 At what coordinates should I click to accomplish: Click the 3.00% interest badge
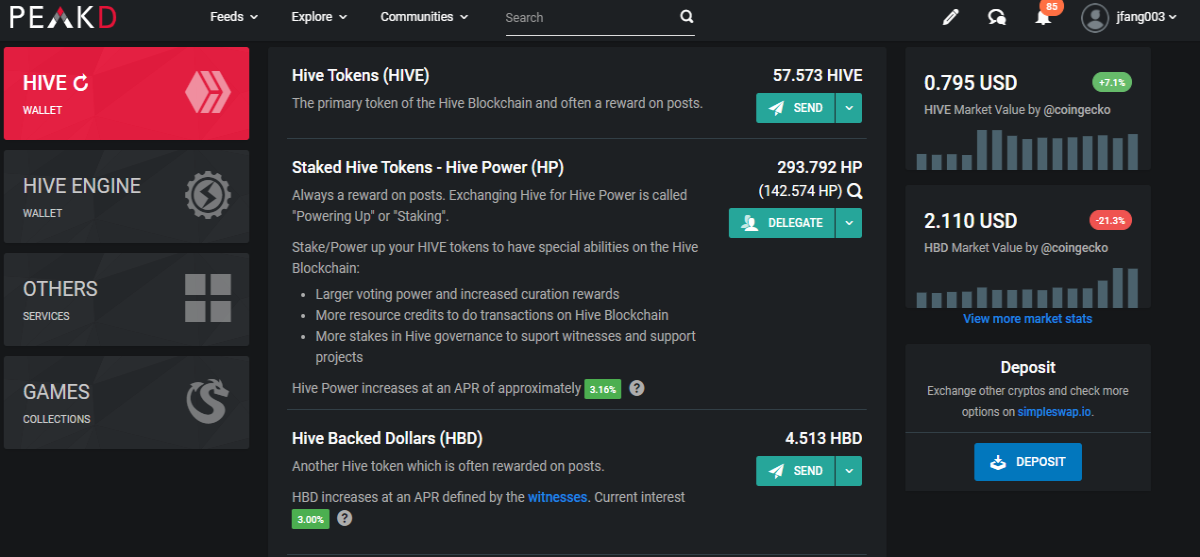pos(310,519)
